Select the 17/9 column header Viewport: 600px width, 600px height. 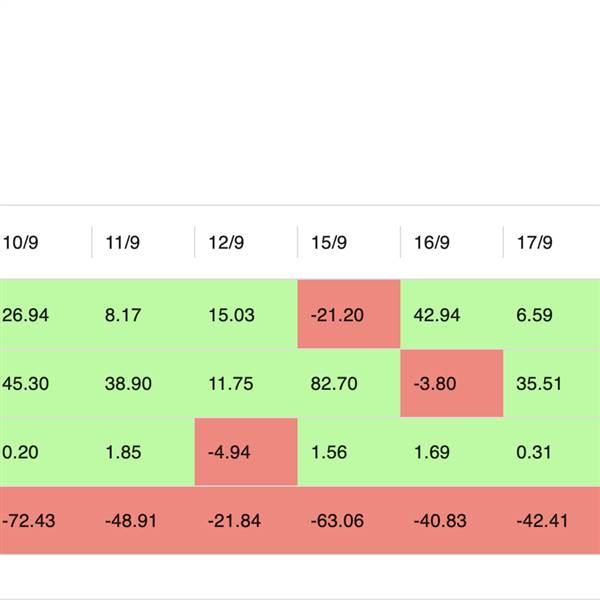pos(534,242)
